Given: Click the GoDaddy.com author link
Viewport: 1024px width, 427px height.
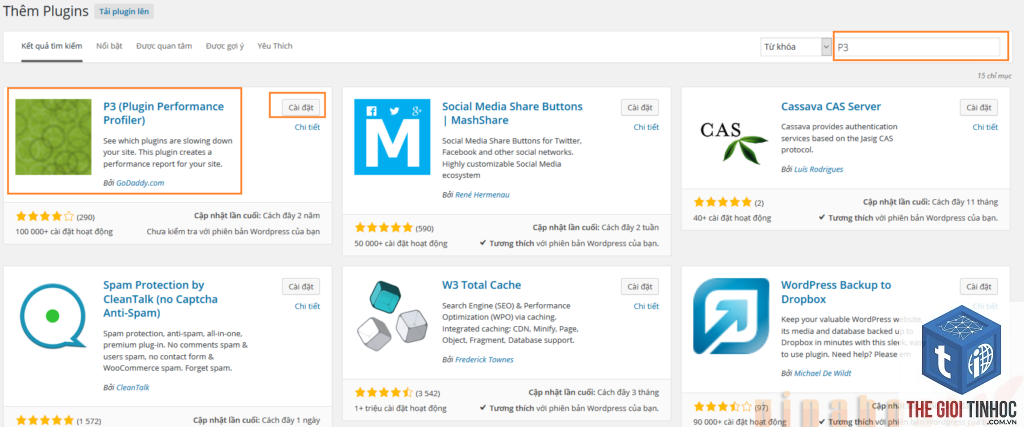Looking at the screenshot, I should [140, 183].
